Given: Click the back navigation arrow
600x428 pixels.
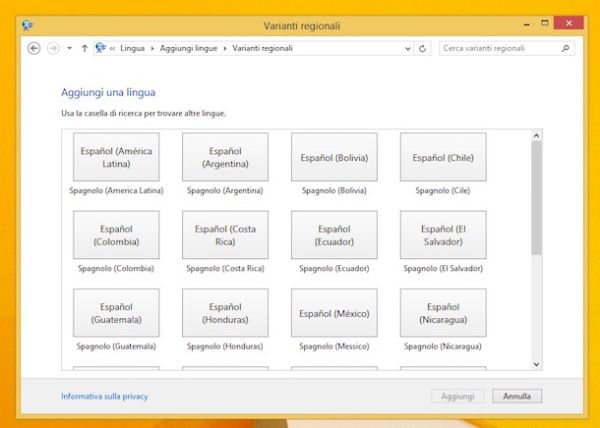Looking at the screenshot, I should [34, 48].
